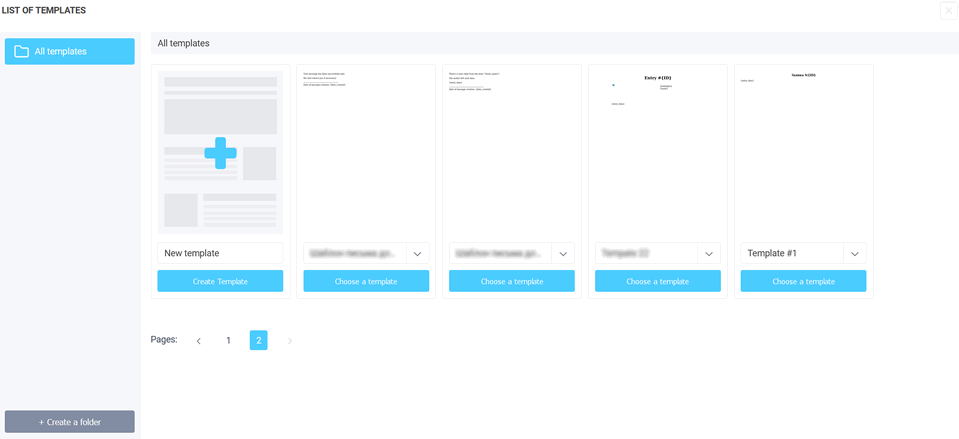Select page 2 in pagination
The width and height of the screenshot is (959, 439).
258,341
